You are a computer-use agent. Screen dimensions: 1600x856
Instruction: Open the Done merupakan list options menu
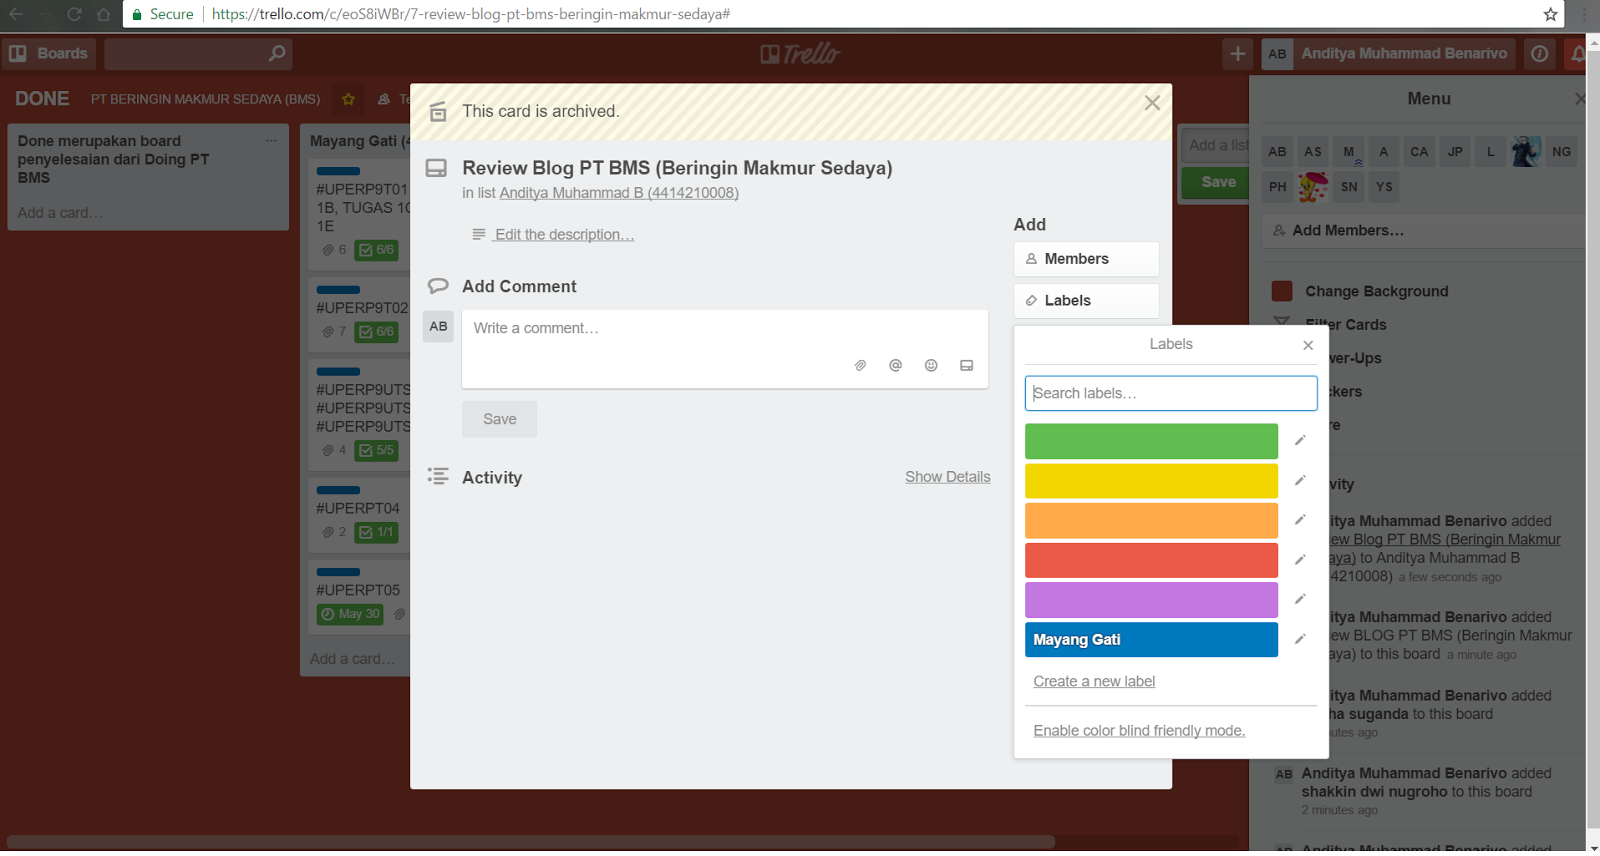point(271,141)
